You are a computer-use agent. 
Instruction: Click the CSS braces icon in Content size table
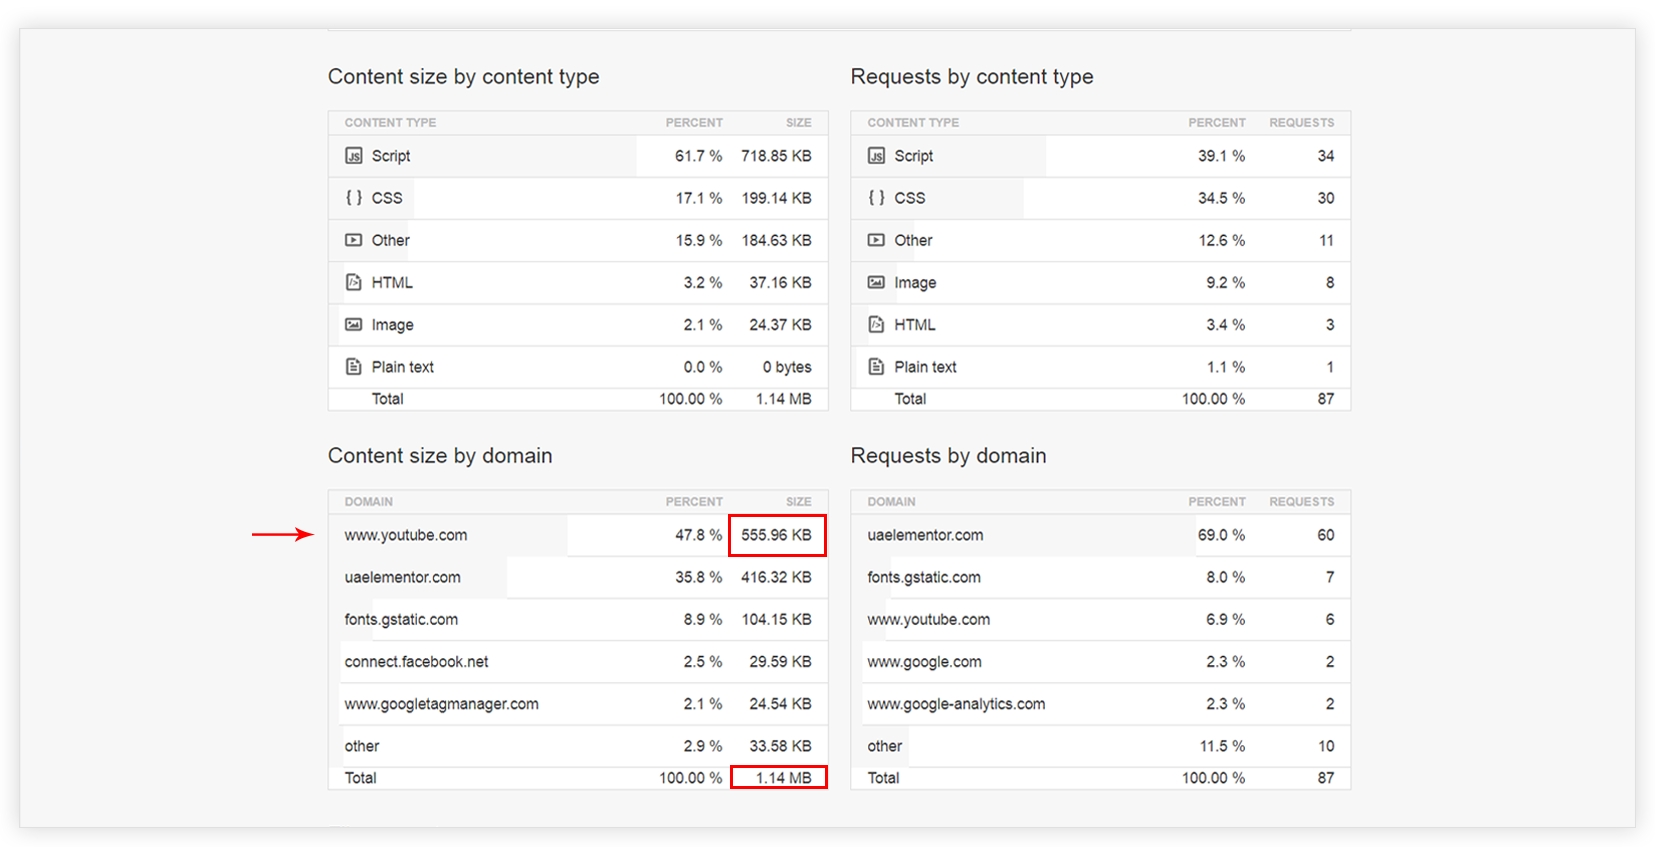(353, 198)
